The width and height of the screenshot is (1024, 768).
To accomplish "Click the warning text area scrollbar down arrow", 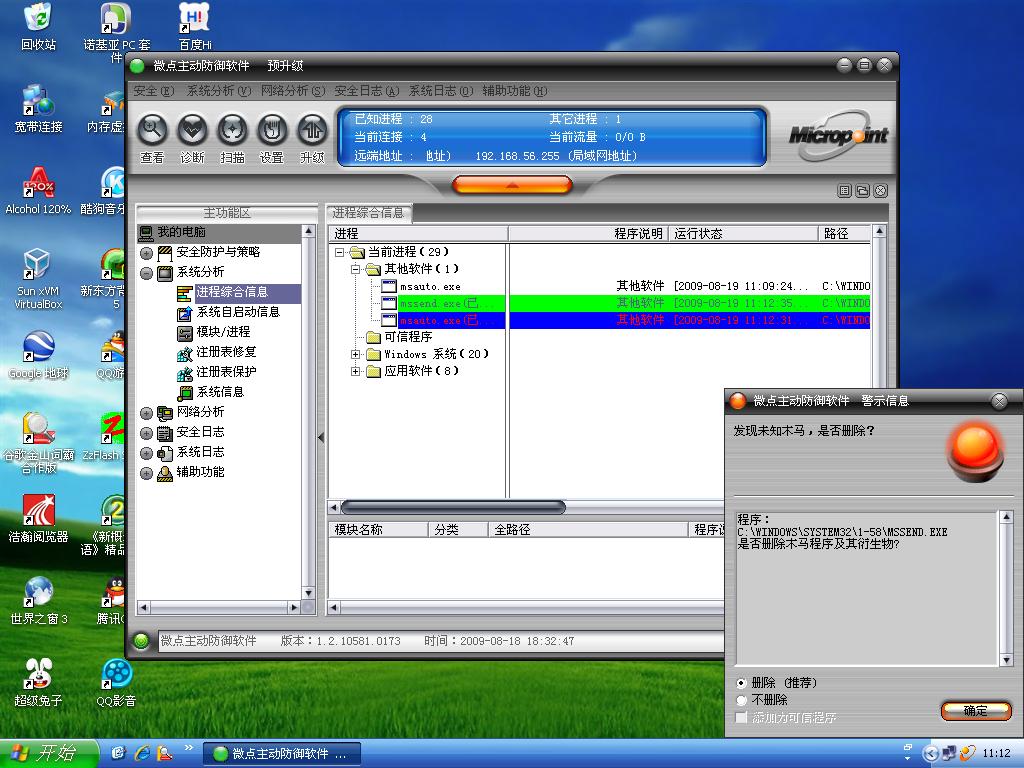I will 1006,660.
